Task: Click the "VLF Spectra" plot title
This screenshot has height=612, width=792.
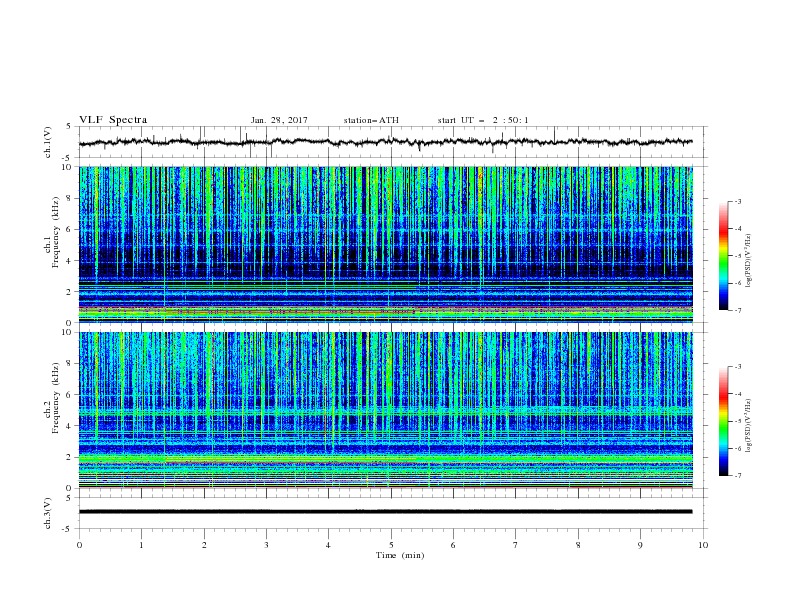Action: point(113,120)
